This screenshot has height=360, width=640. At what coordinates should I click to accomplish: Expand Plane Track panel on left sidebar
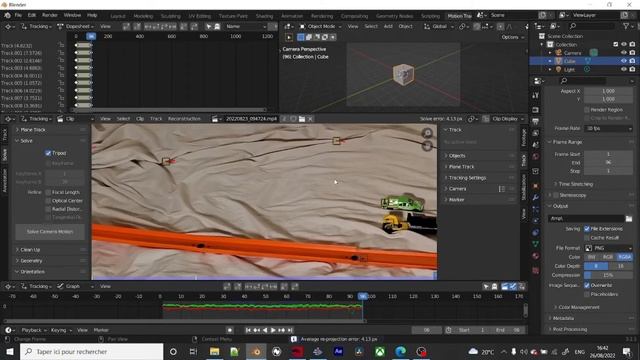[33, 130]
